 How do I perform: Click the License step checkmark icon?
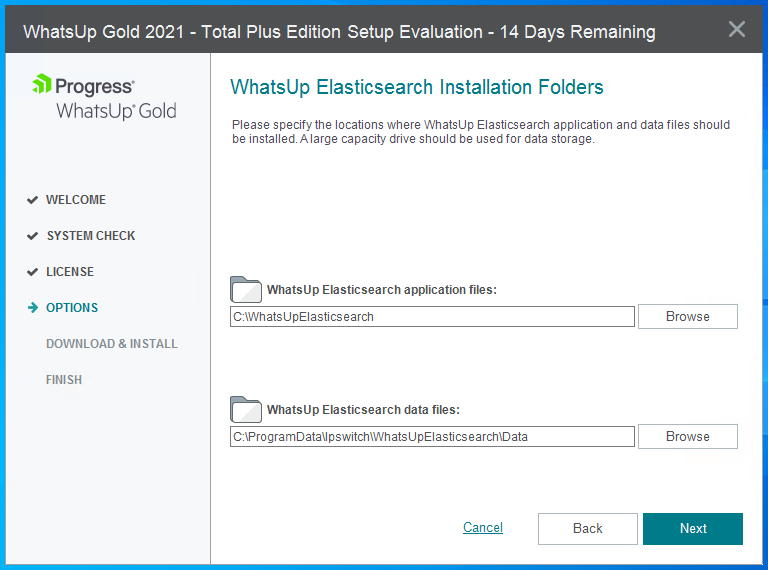coord(32,272)
